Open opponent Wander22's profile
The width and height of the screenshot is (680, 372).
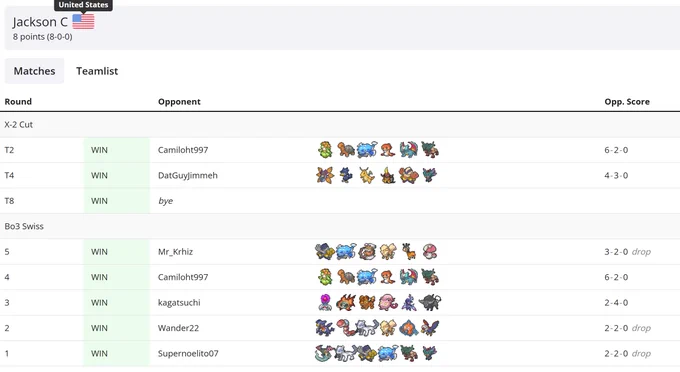point(178,328)
